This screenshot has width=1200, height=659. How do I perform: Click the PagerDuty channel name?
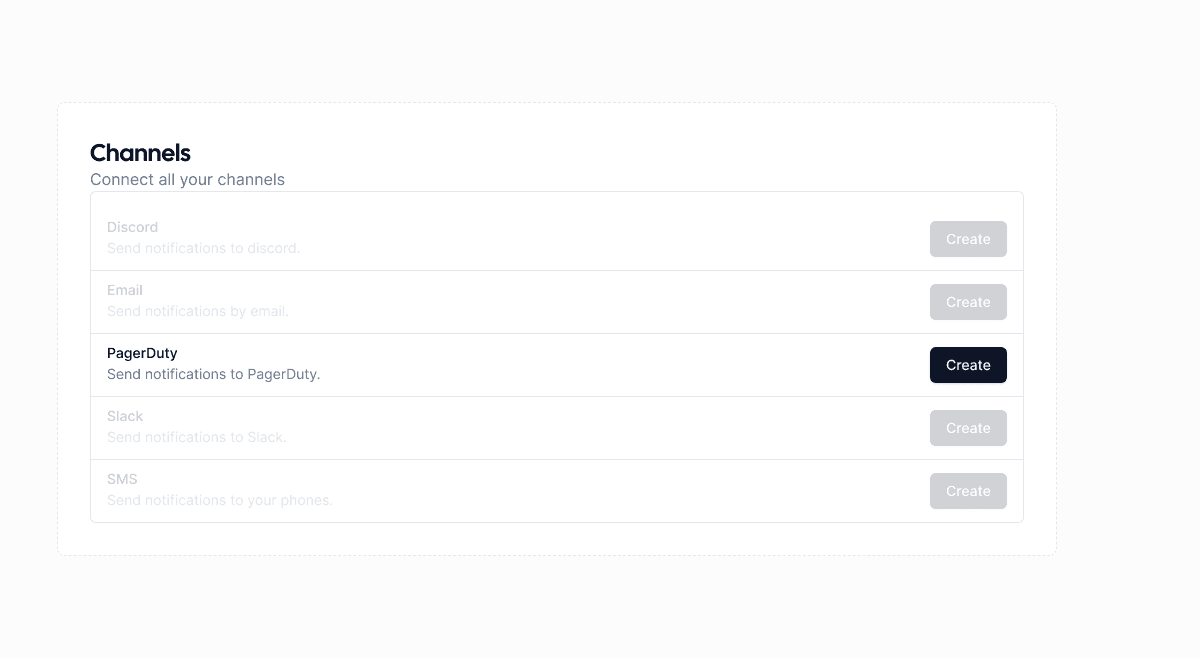click(x=142, y=353)
